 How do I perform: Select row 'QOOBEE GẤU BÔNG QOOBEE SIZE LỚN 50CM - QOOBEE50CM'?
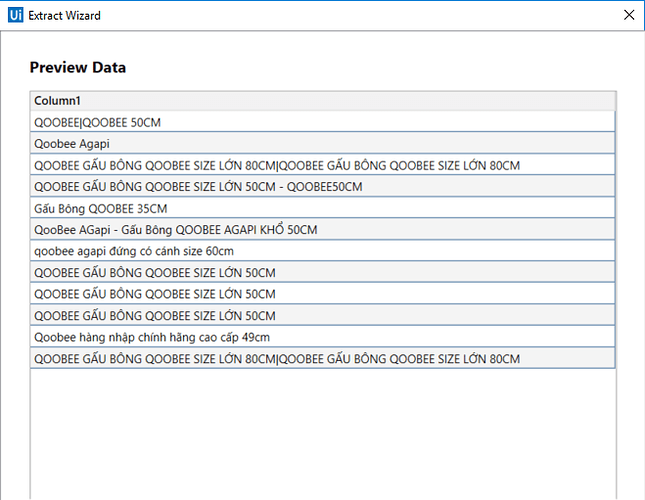pos(322,187)
